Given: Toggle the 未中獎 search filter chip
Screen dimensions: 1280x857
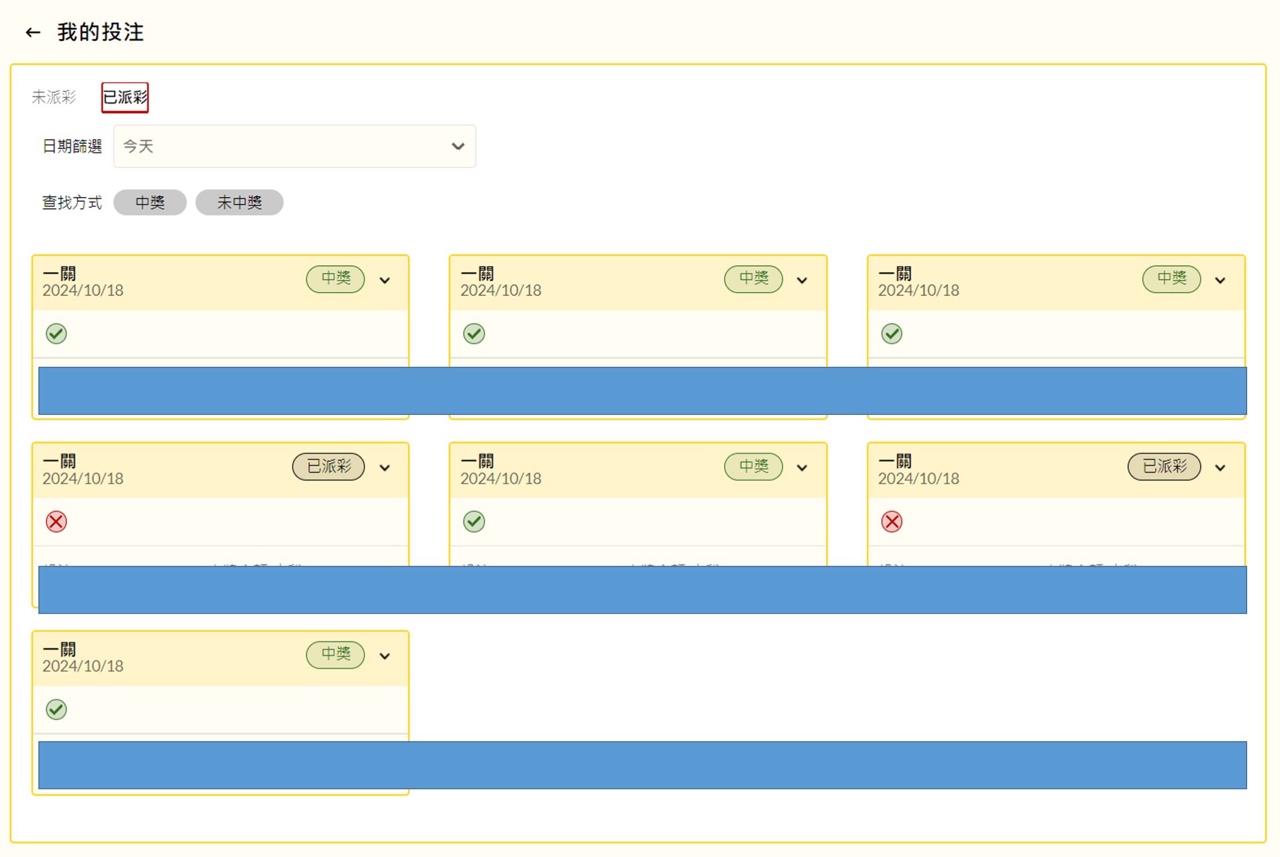Looking at the screenshot, I should pyautogui.click(x=239, y=203).
